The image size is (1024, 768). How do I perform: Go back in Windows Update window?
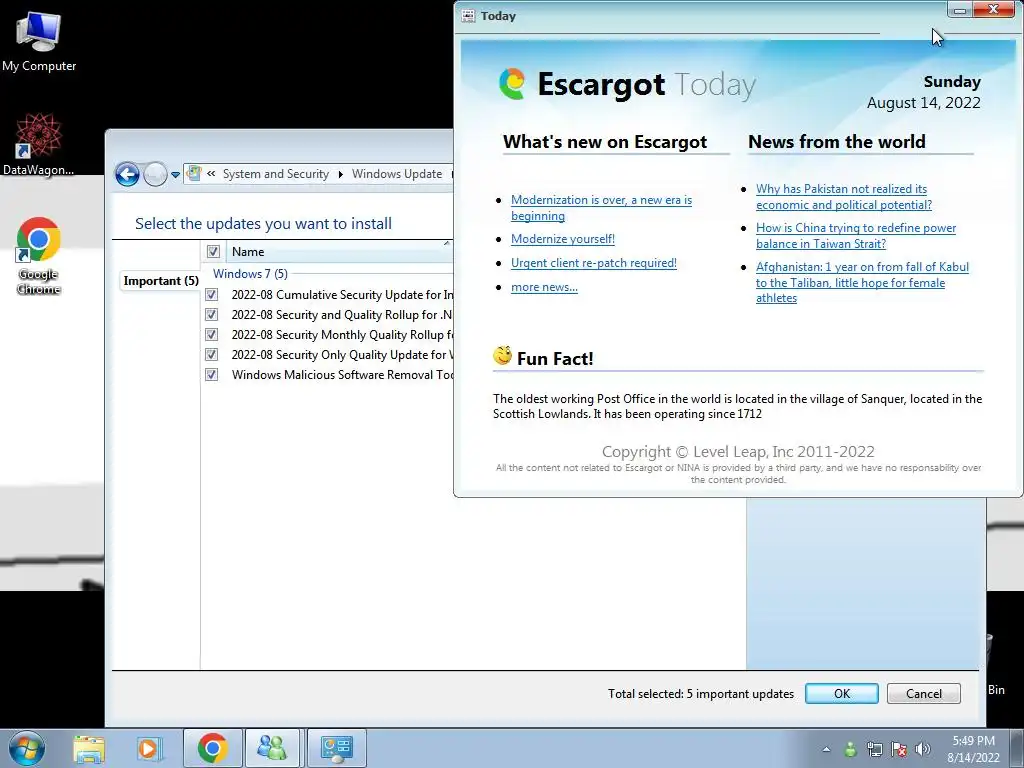click(x=127, y=174)
